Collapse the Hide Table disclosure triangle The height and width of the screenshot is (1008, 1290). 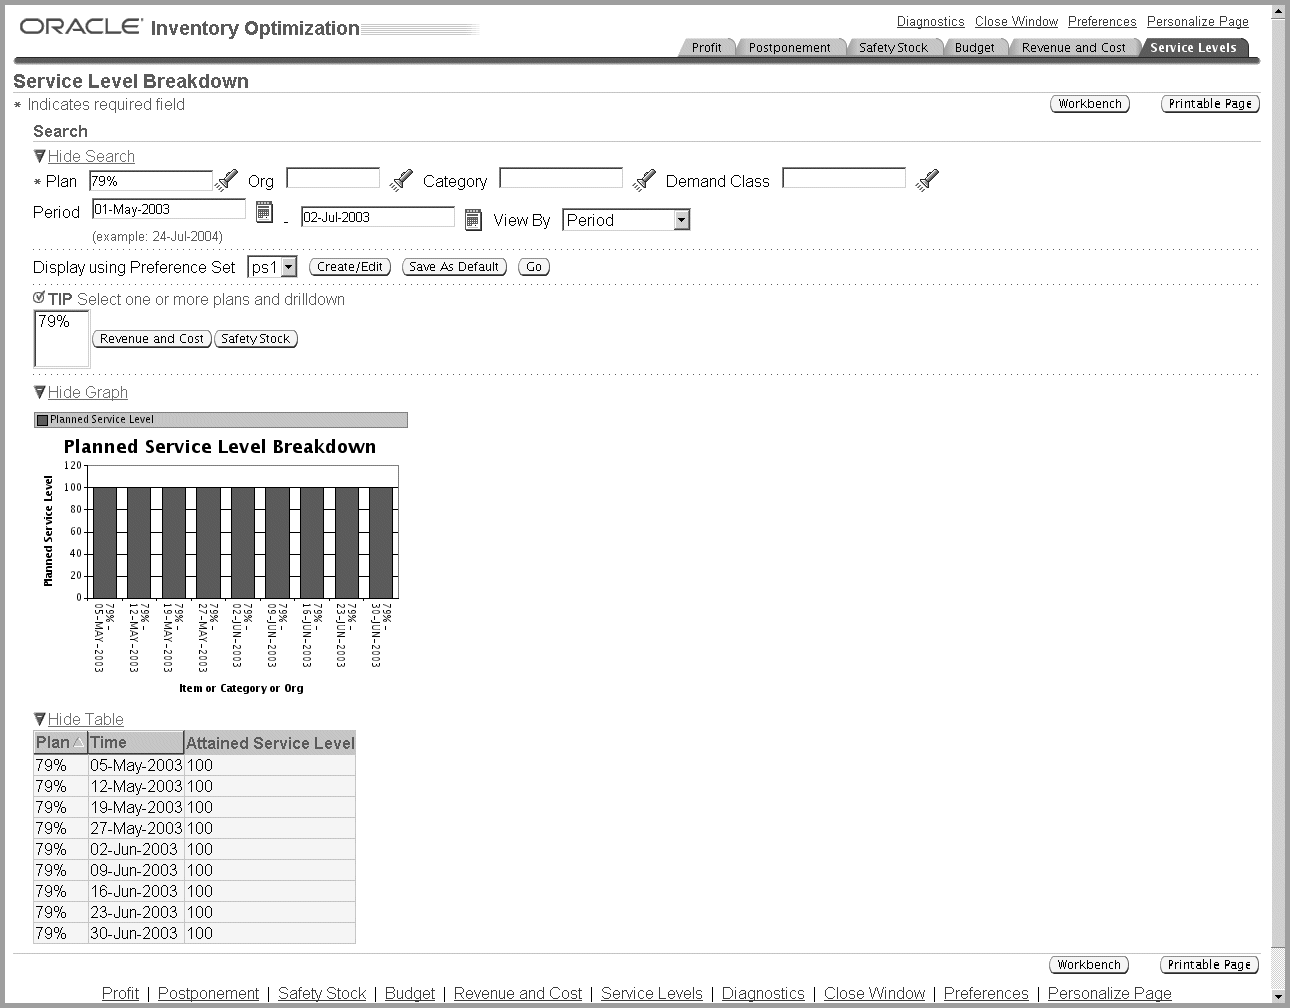coord(40,719)
